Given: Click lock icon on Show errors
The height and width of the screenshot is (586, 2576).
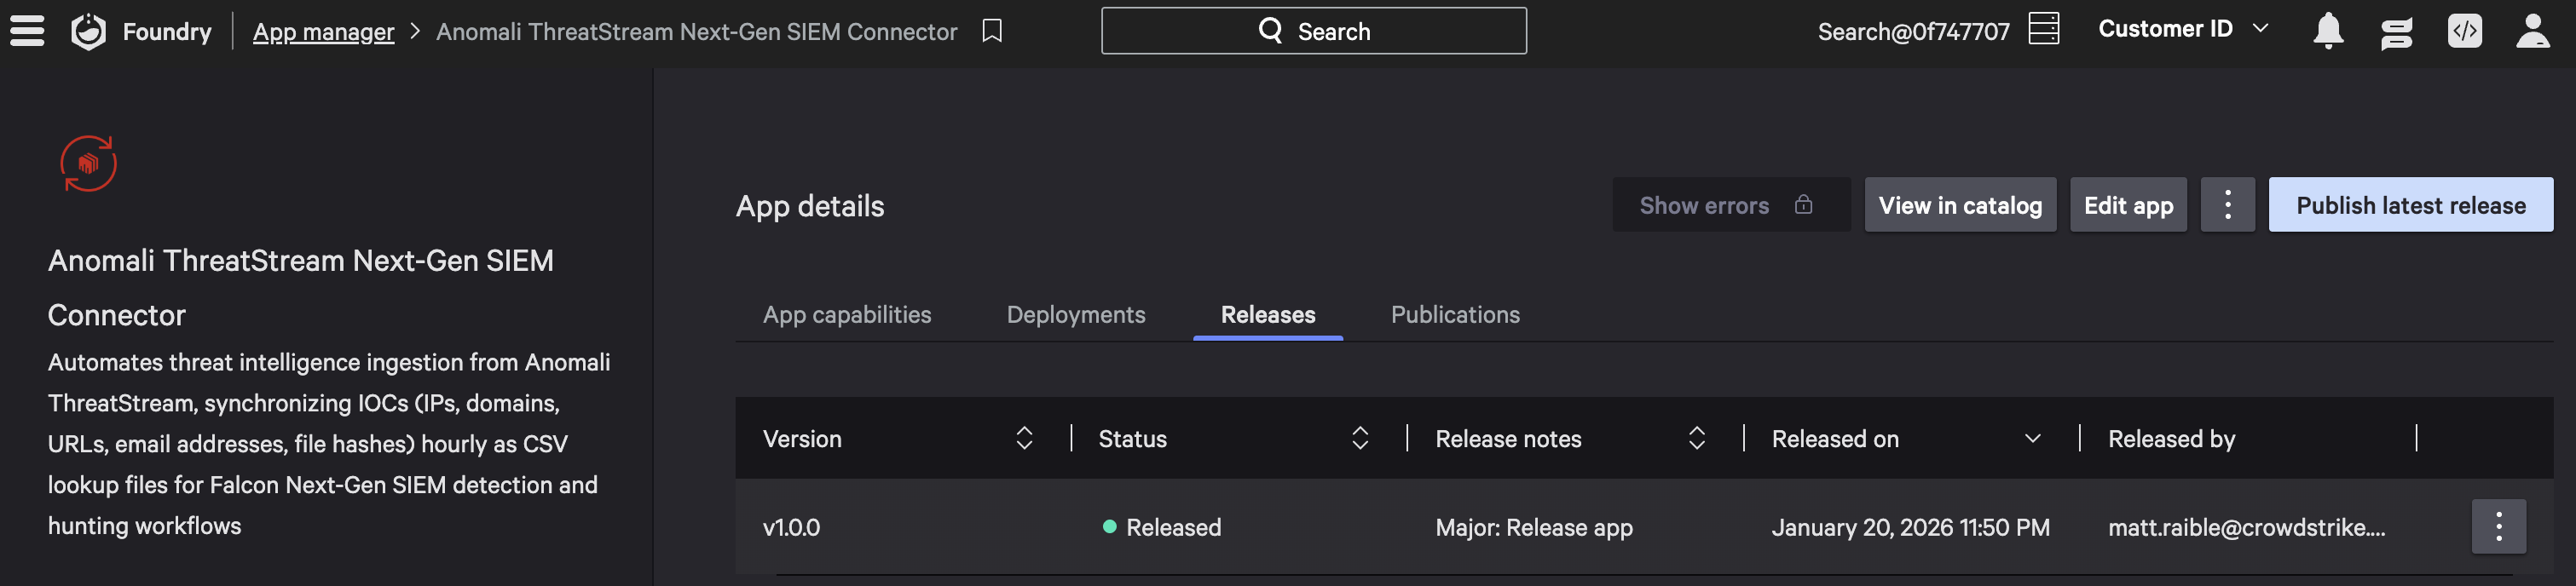Looking at the screenshot, I should pos(1803,204).
